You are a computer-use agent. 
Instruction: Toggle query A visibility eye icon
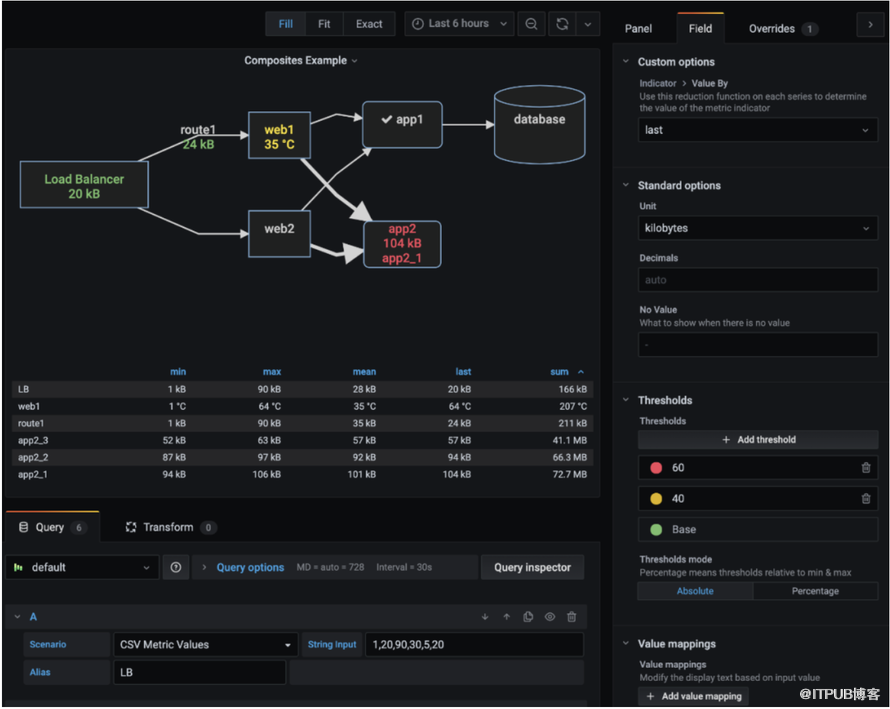click(x=550, y=617)
